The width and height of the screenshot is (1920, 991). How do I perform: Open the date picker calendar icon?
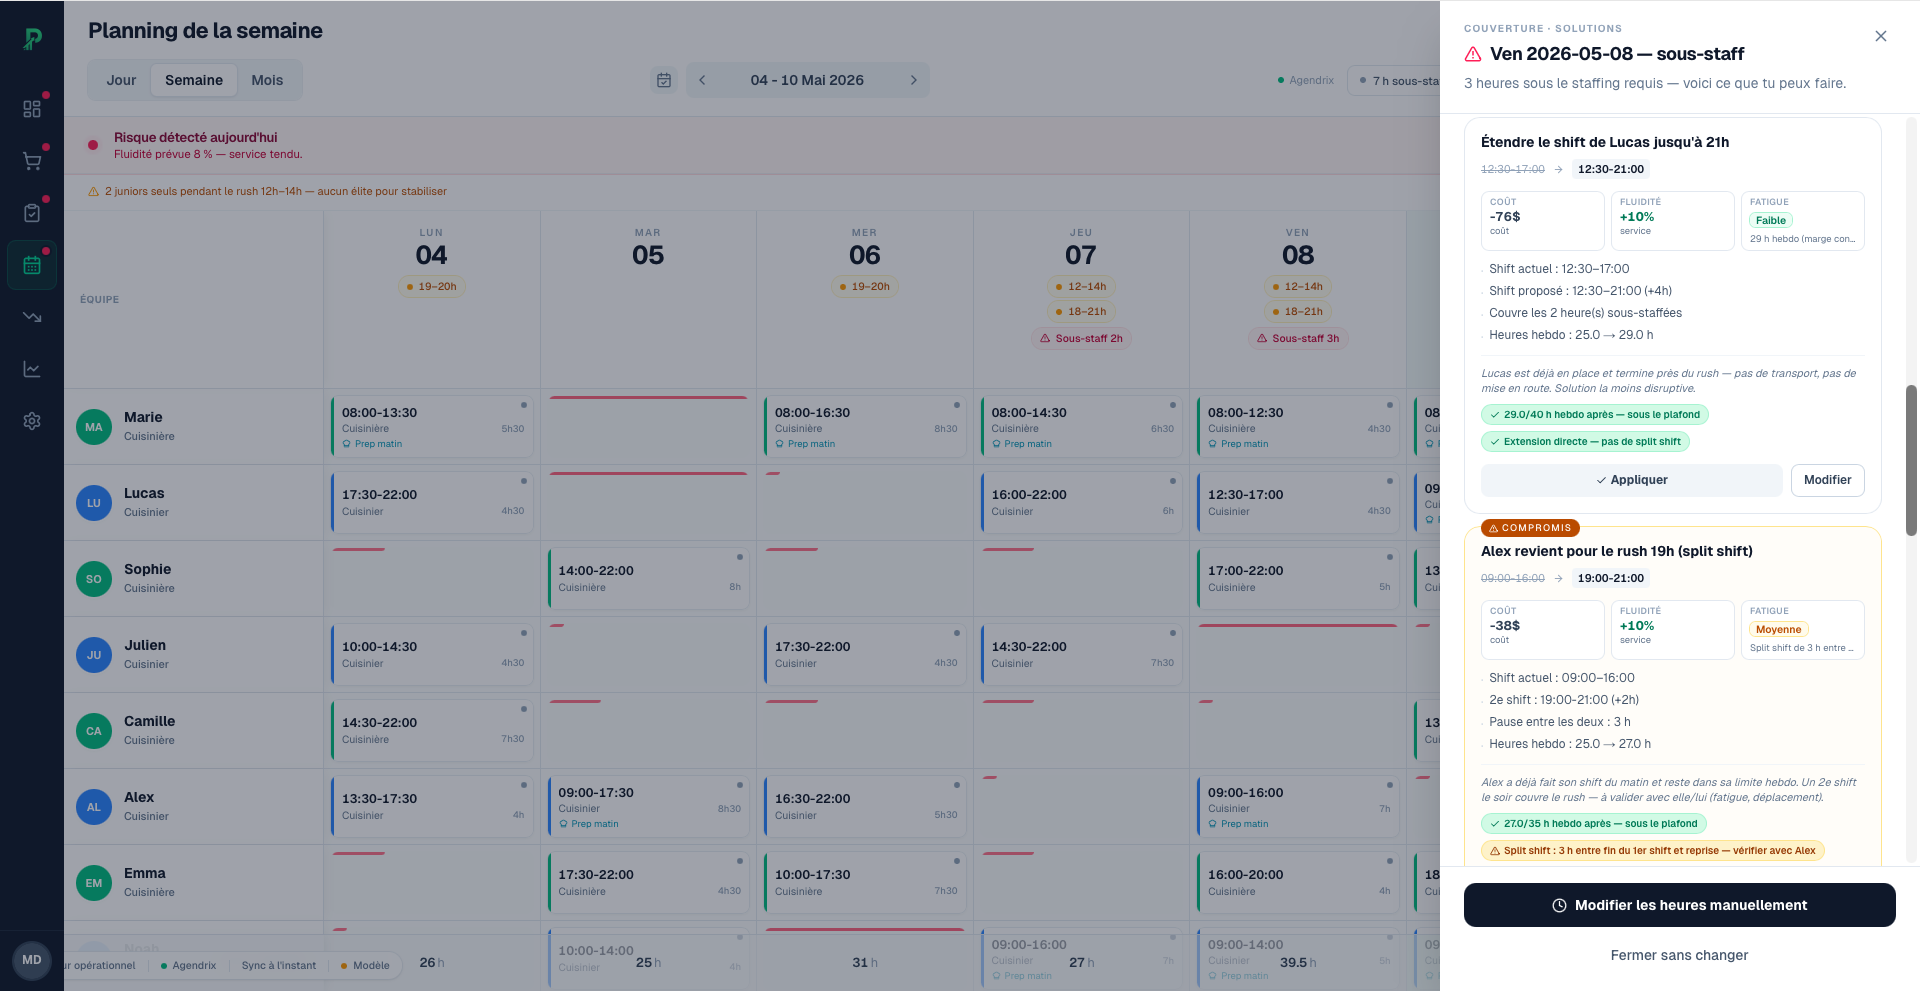click(663, 80)
